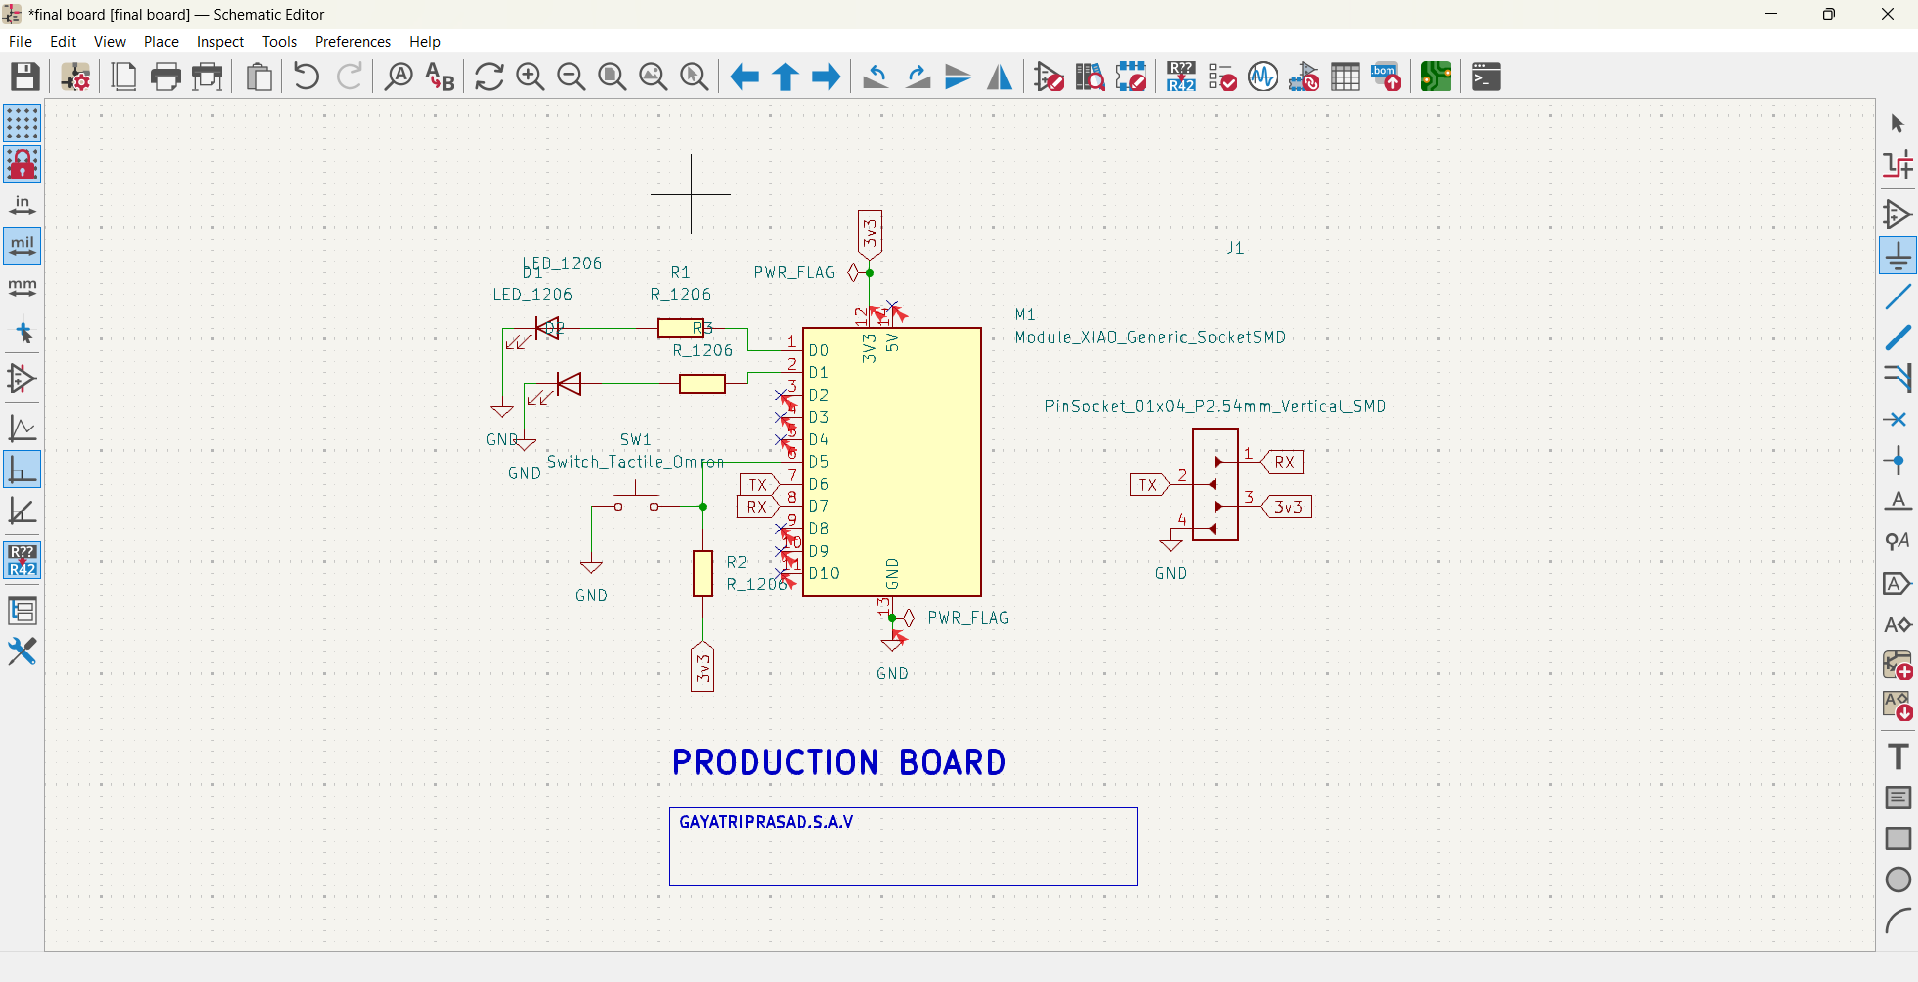Undo the last edit
This screenshot has width=1918, height=982.
307,77
